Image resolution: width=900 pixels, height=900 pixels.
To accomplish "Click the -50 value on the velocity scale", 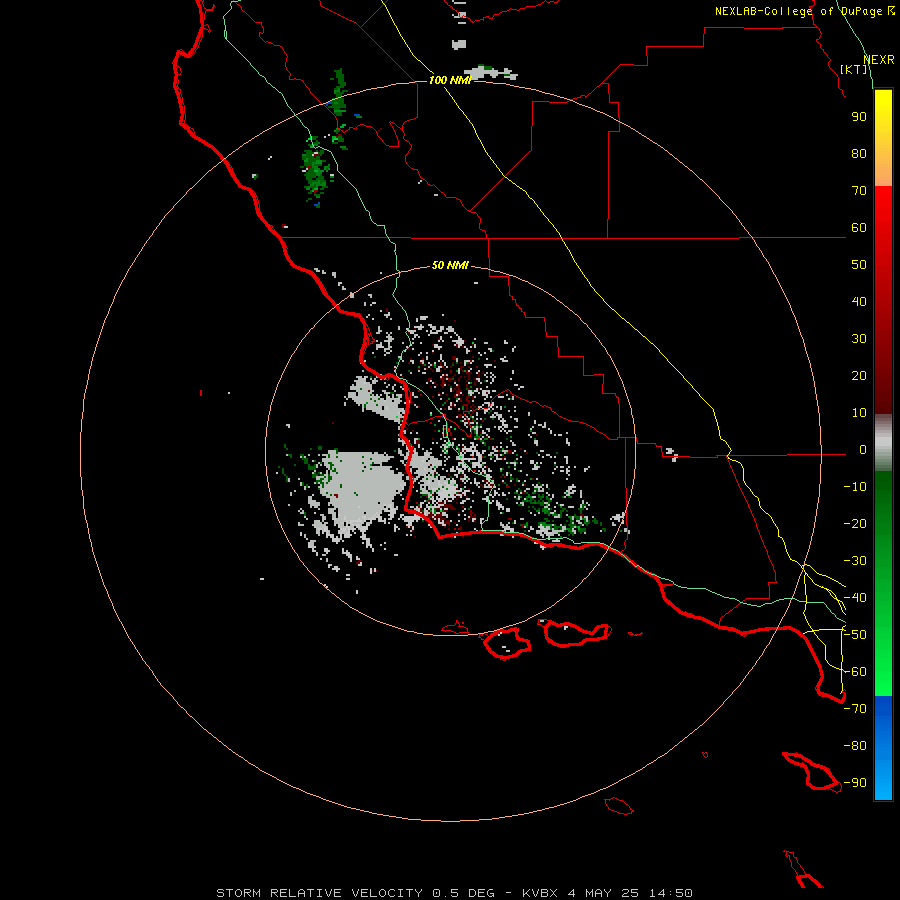I will (x=855, y=635).
